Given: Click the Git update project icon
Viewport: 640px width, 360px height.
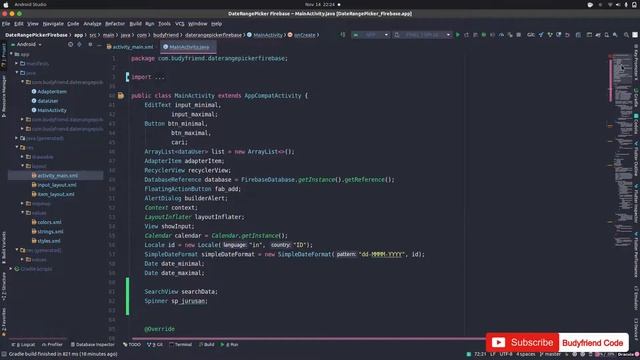Looking at the screenshot, I should (x=541, y=35).
